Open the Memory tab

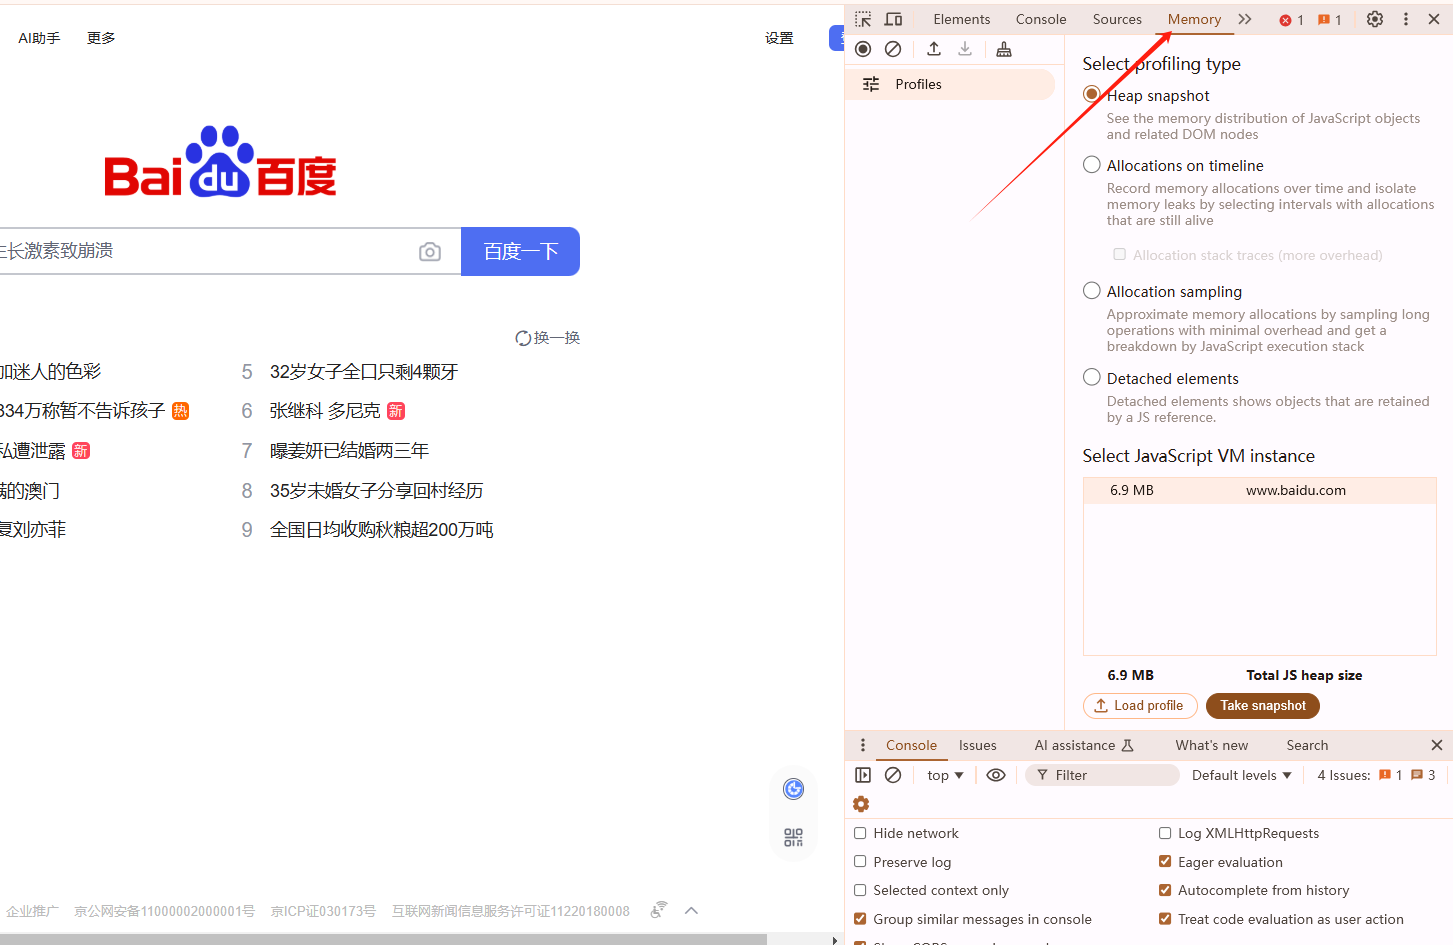1194,19
